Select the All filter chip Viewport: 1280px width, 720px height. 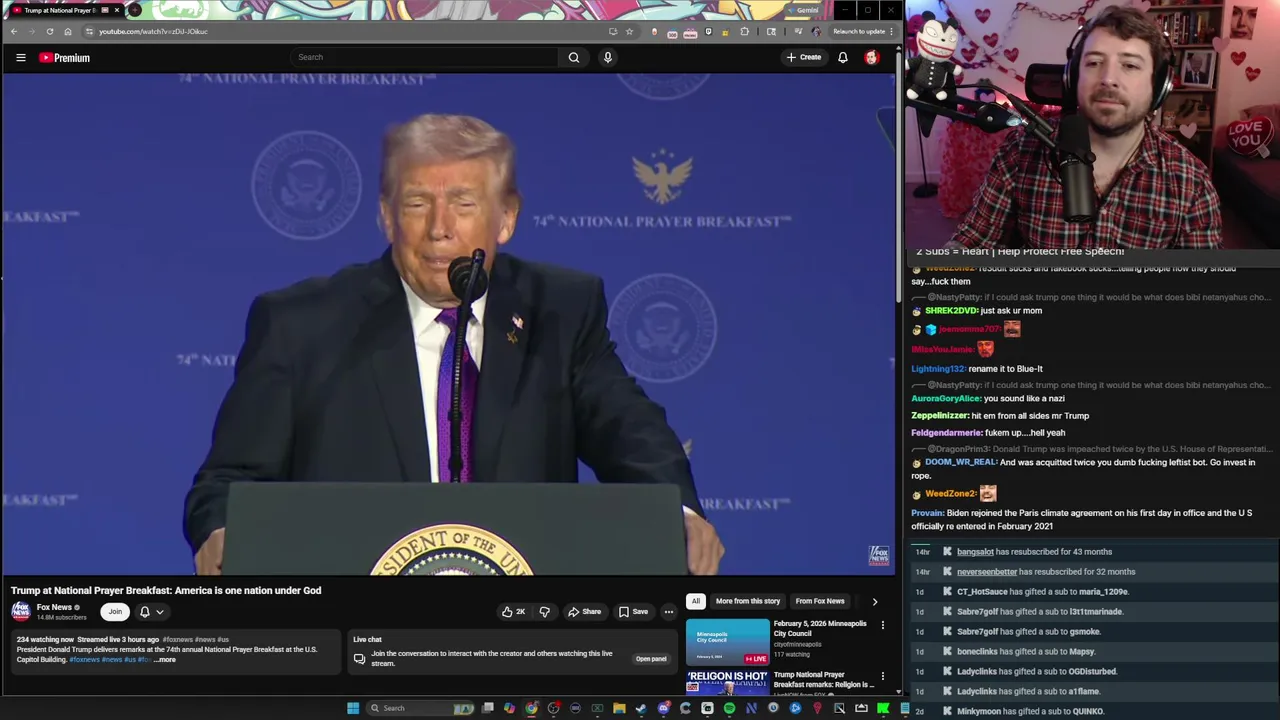[695, 601]
